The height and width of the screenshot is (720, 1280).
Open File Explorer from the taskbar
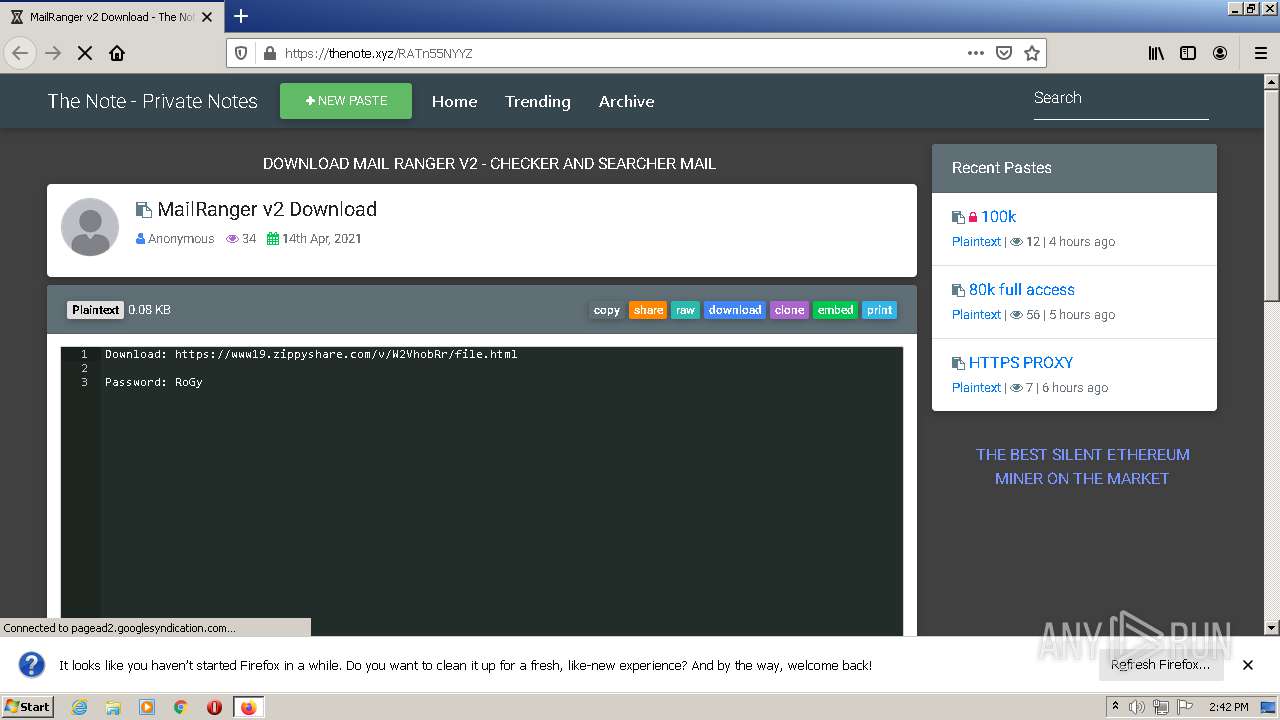[113, 707]
